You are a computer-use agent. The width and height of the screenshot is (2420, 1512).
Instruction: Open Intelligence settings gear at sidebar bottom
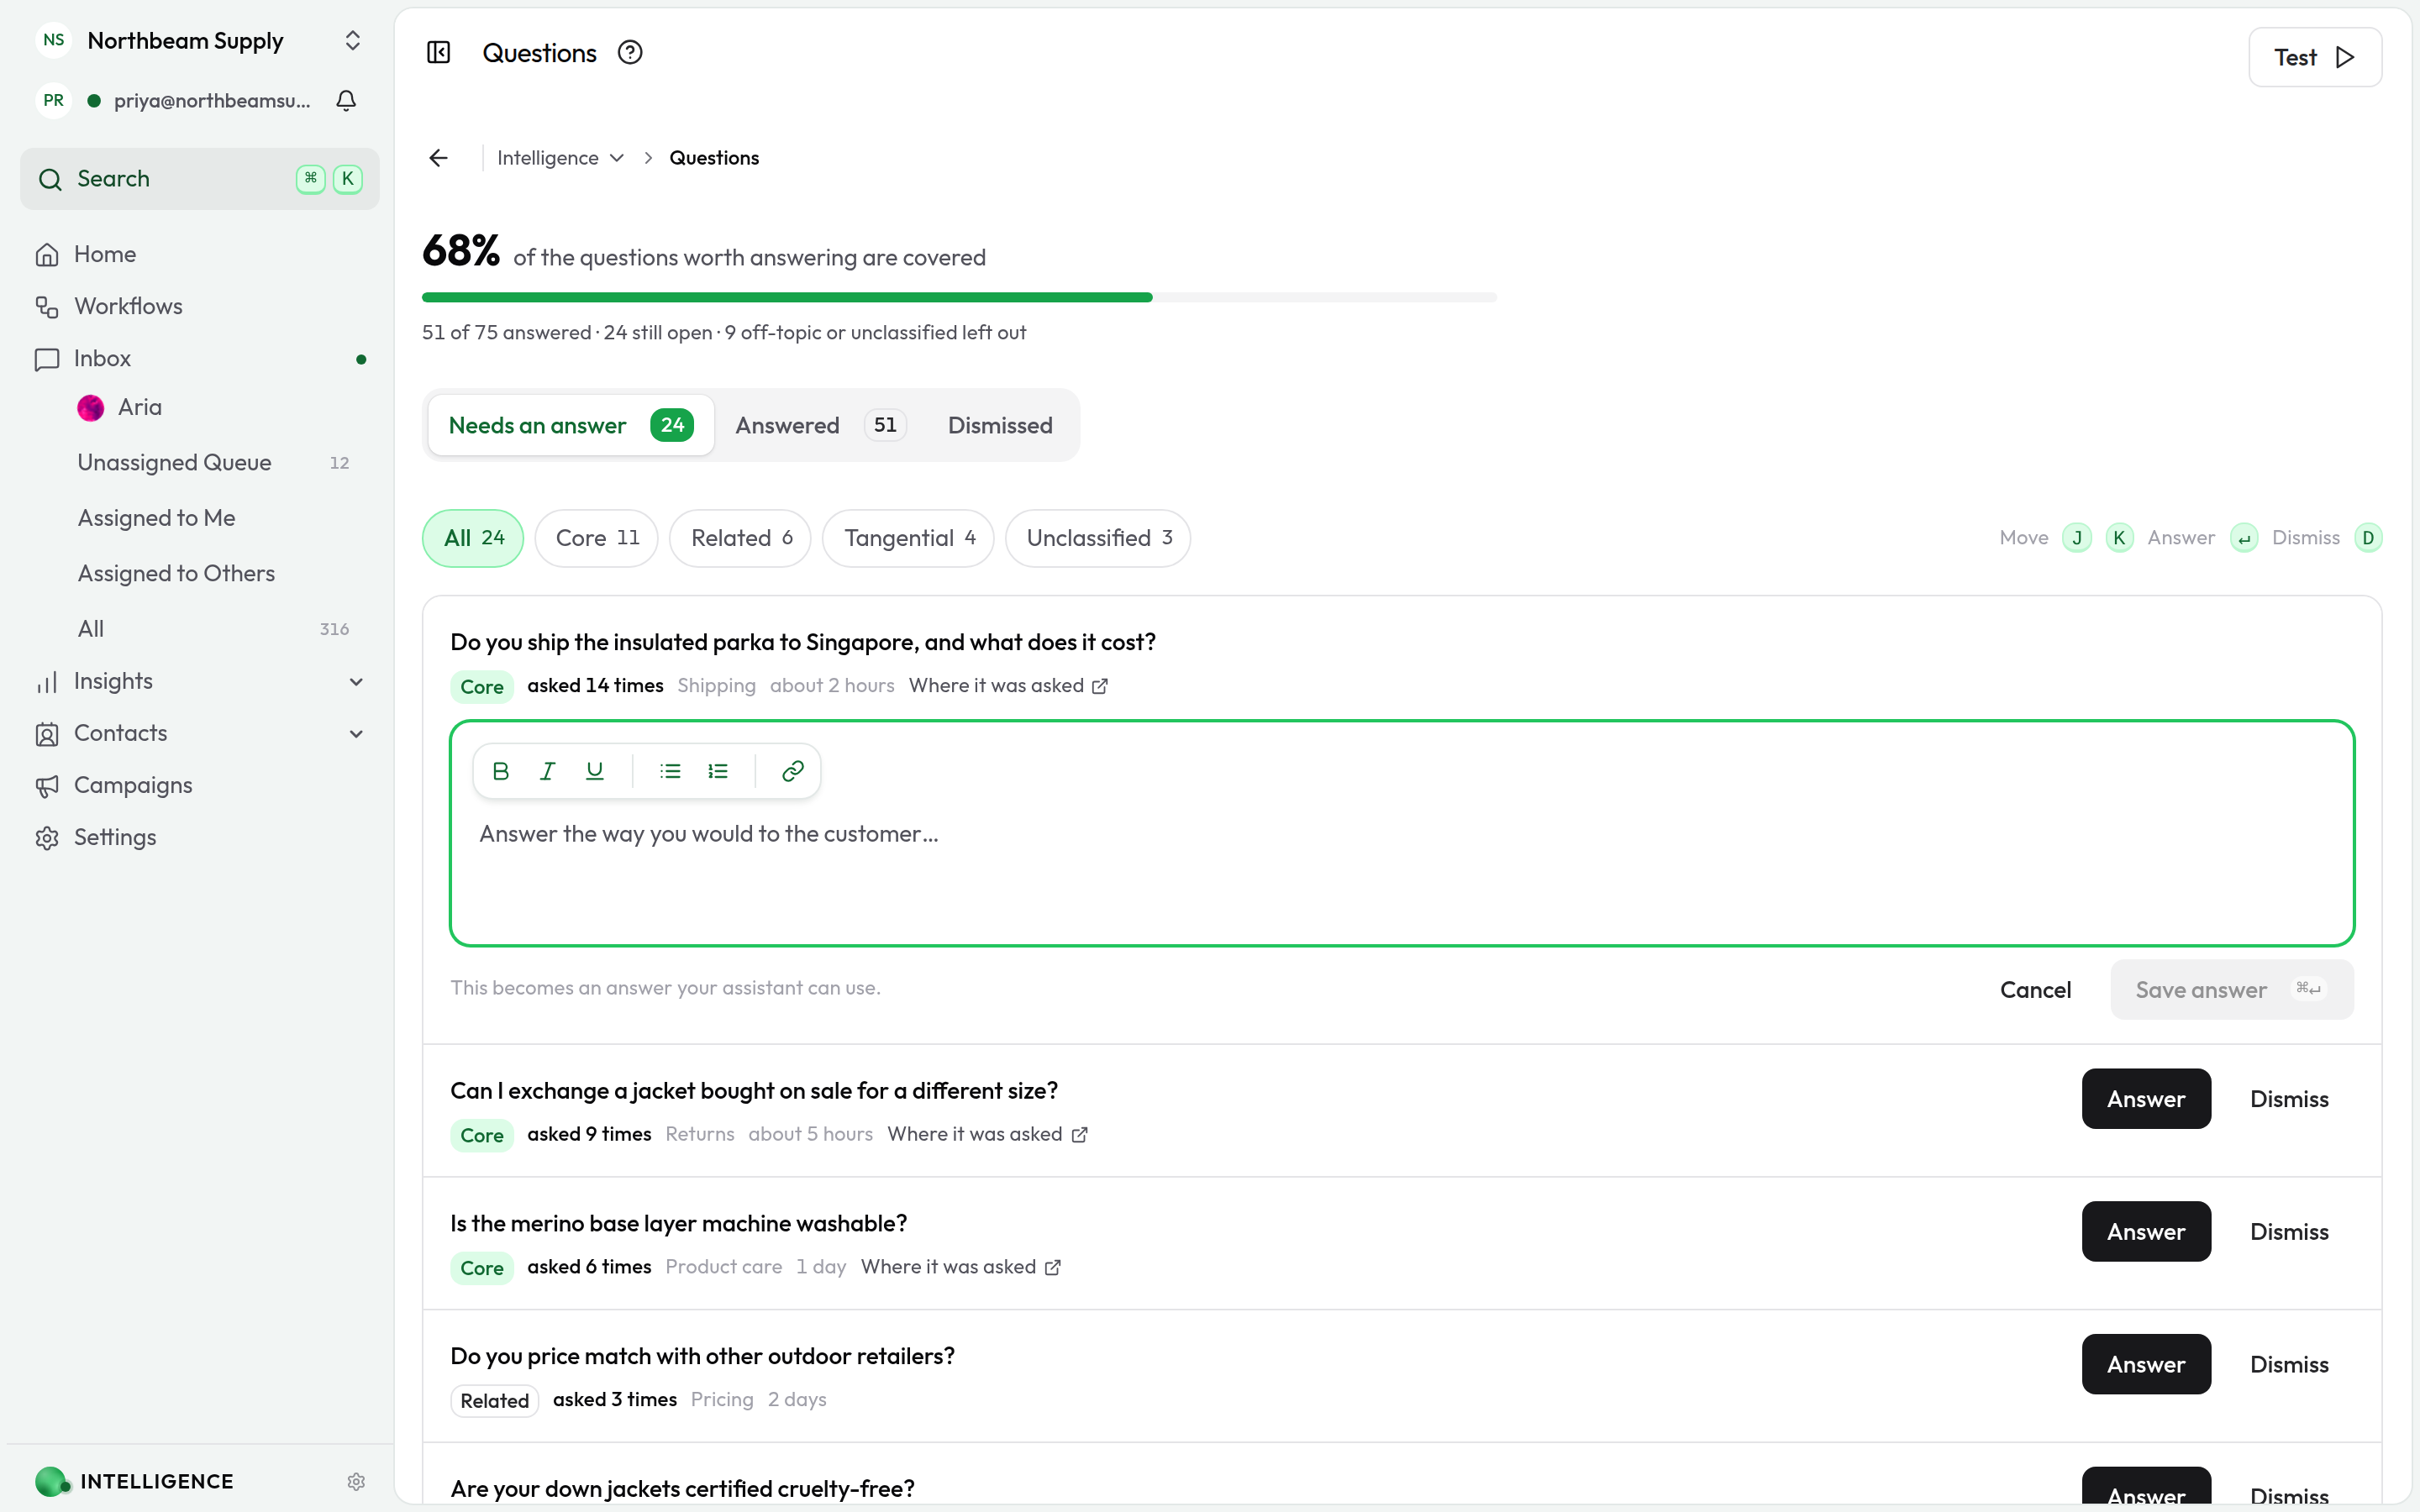[356, 1481]
